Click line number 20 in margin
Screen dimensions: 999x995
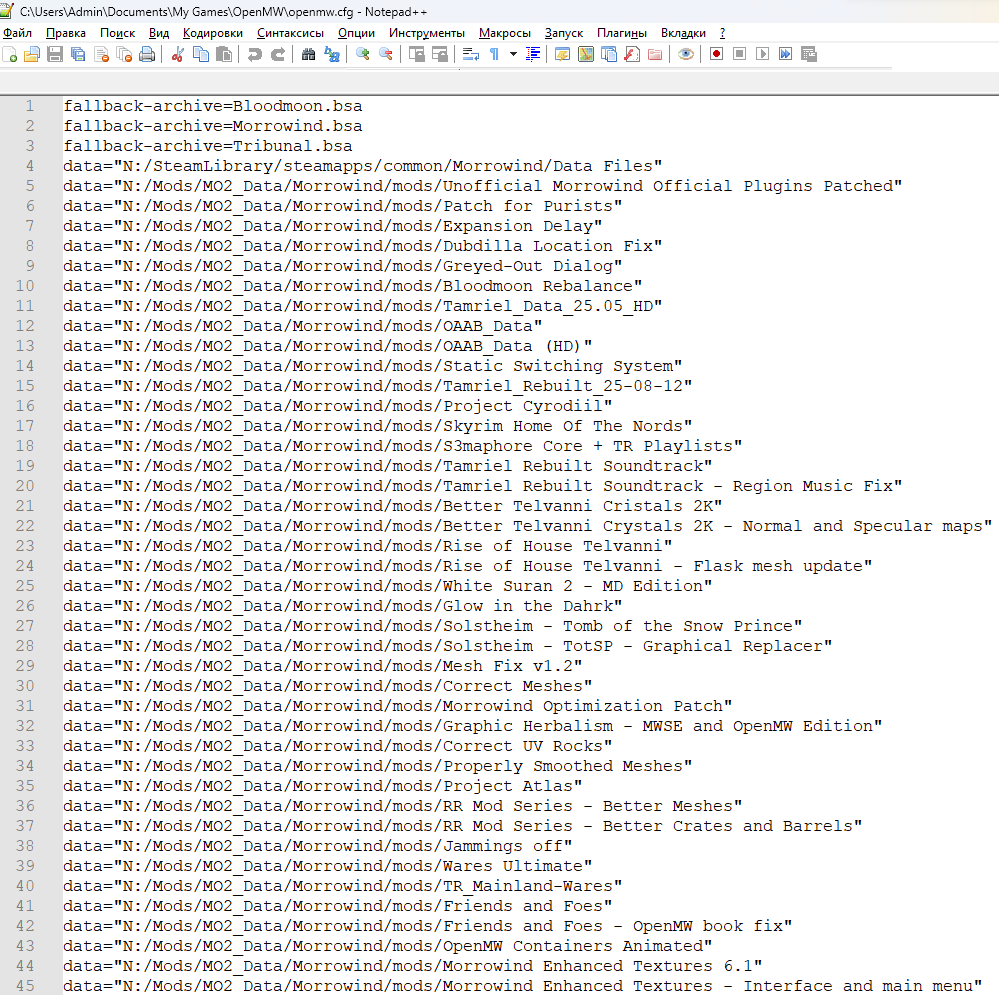[25, 486]
